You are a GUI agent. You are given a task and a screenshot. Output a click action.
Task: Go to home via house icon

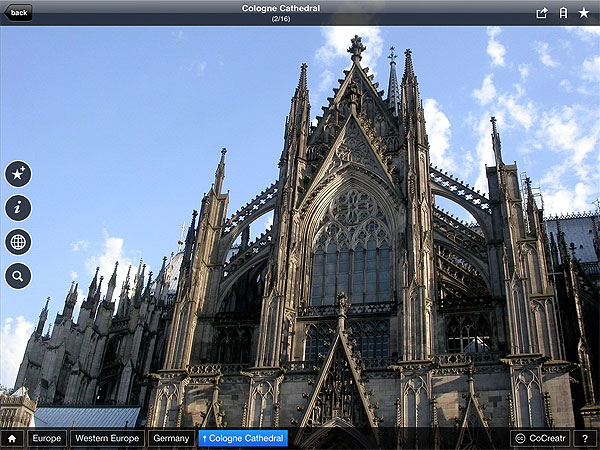click(x=13, y=438)
